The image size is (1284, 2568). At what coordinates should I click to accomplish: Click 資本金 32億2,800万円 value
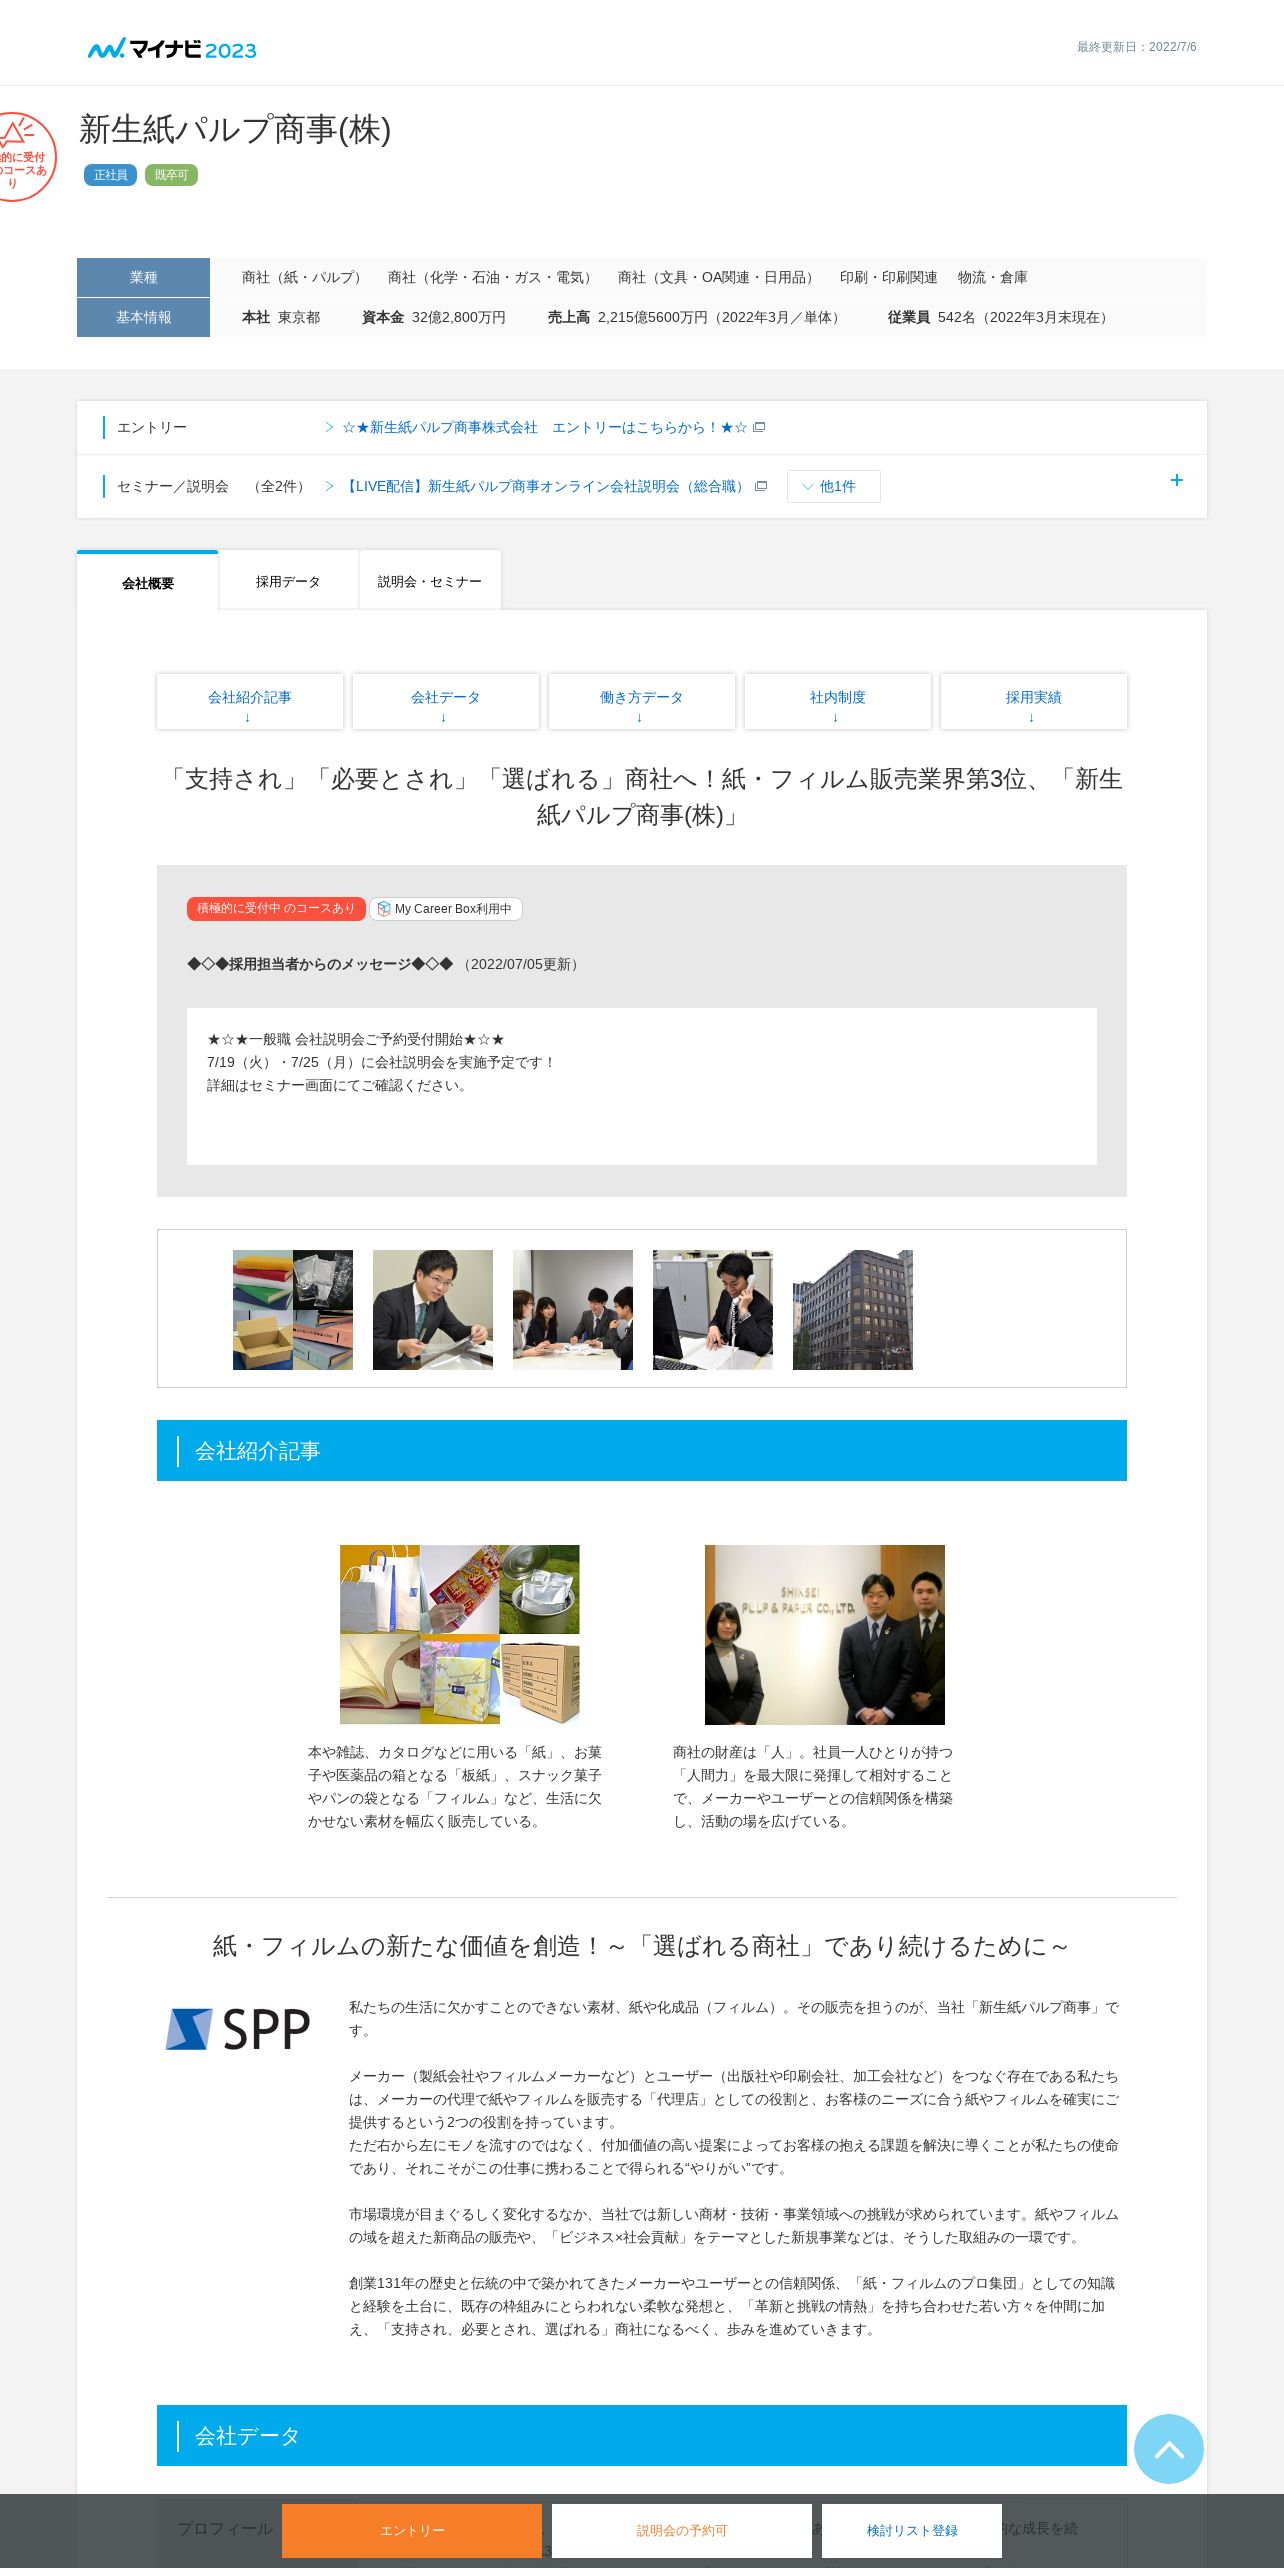tap(459, 317)
